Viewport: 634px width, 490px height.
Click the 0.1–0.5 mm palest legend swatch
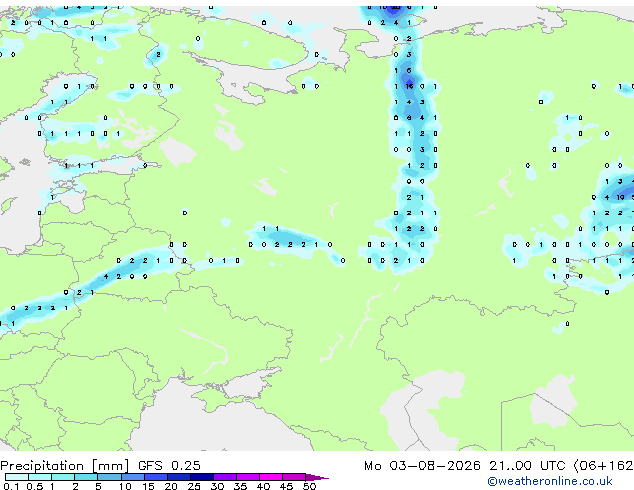tap(17, 477)
